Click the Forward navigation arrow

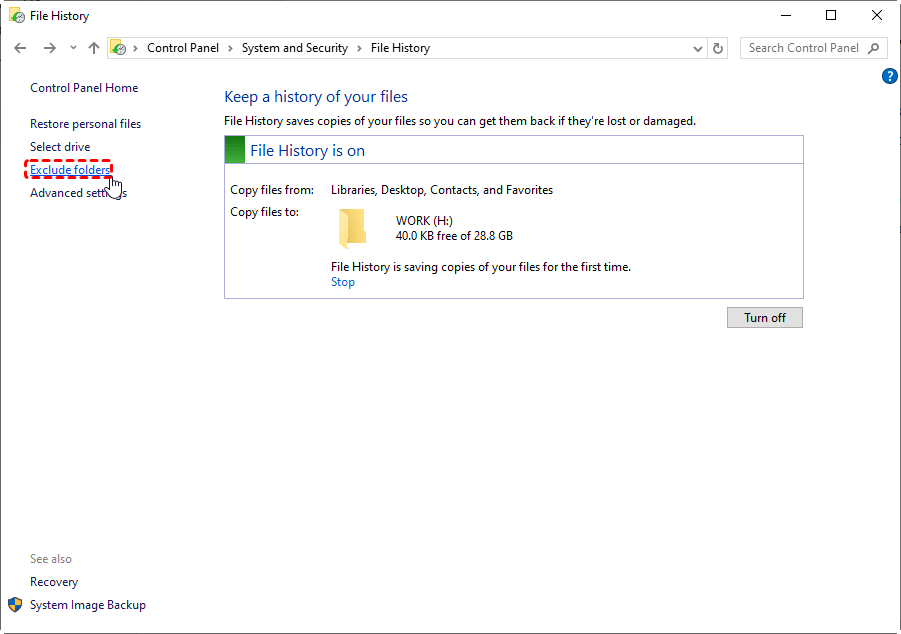coord(49,48)
